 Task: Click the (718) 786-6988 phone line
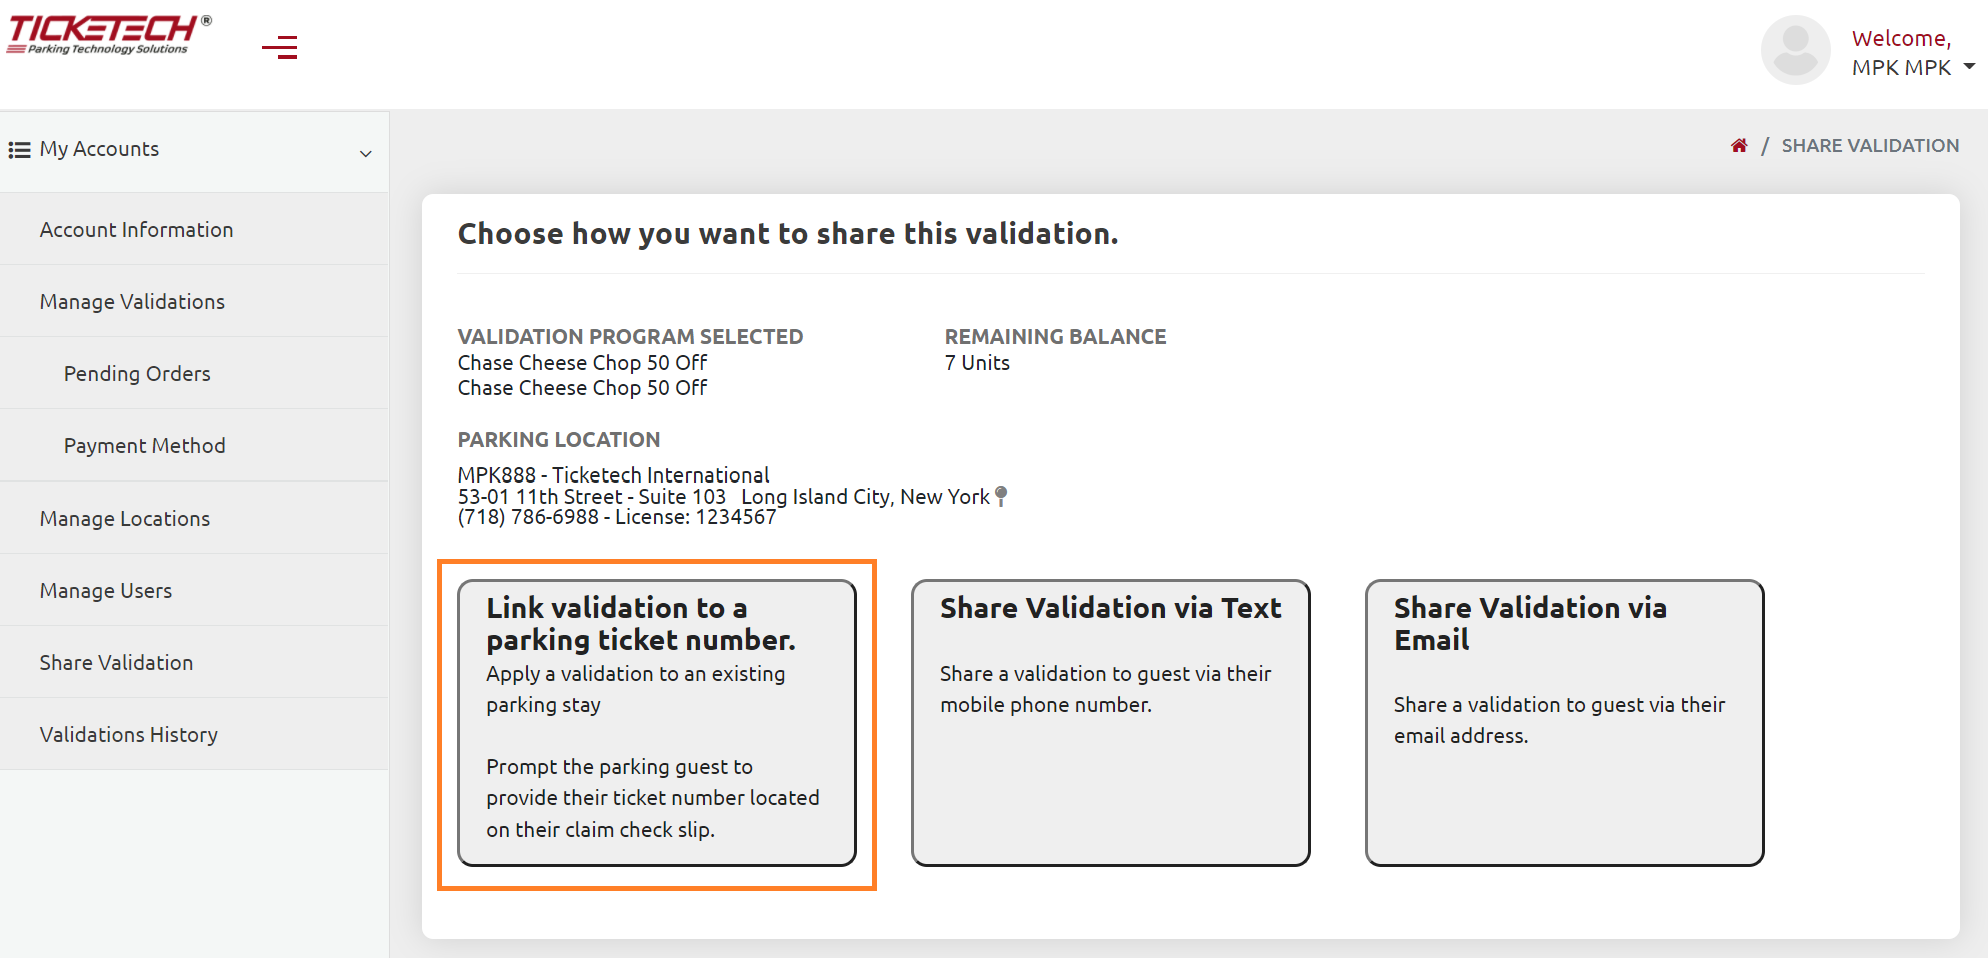[617, 517]
